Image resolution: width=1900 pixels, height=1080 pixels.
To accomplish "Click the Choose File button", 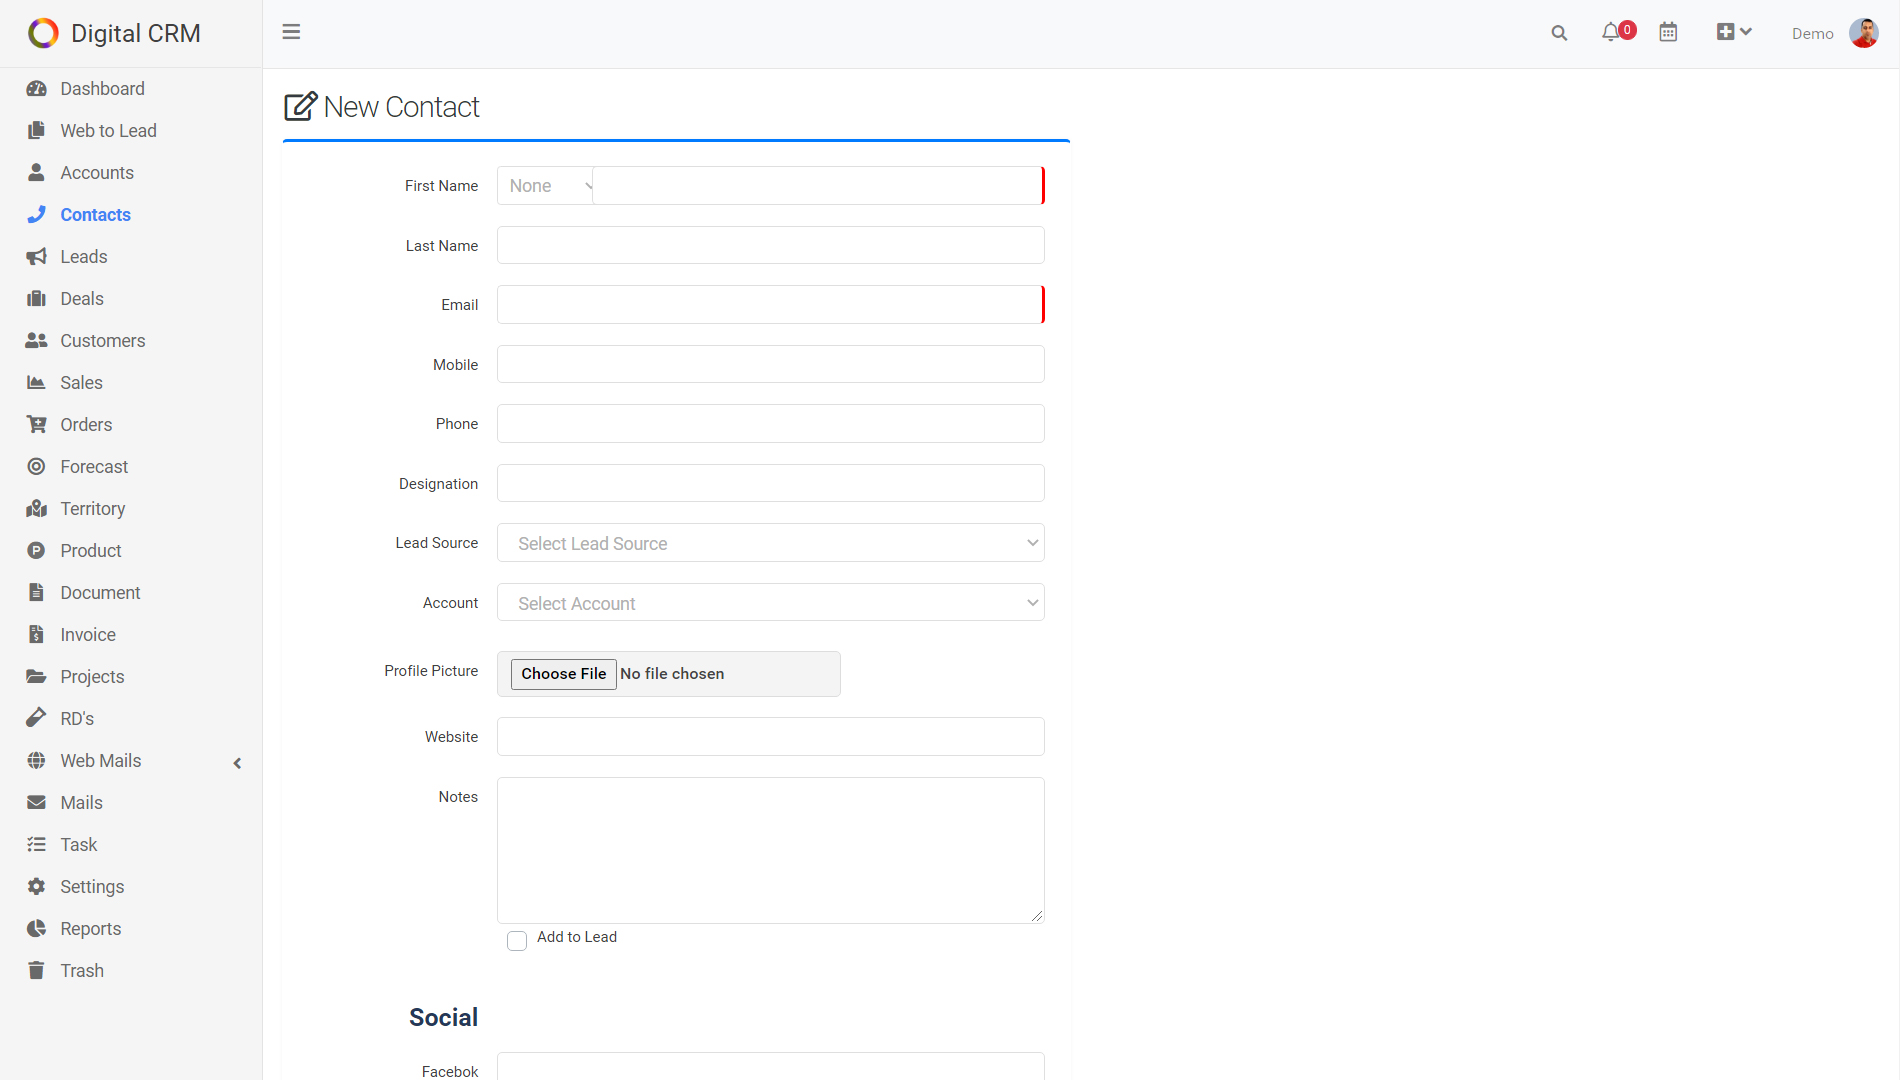I will [x=564, y=674].
